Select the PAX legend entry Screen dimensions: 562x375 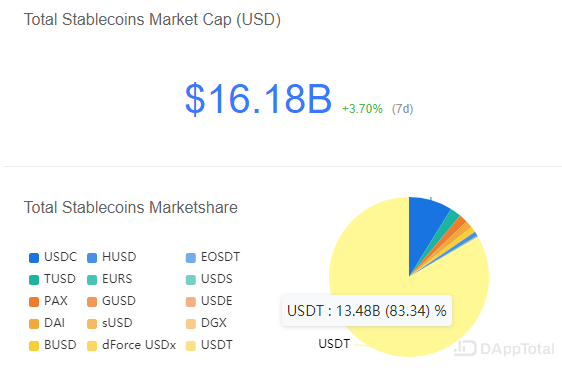[48, 301]
